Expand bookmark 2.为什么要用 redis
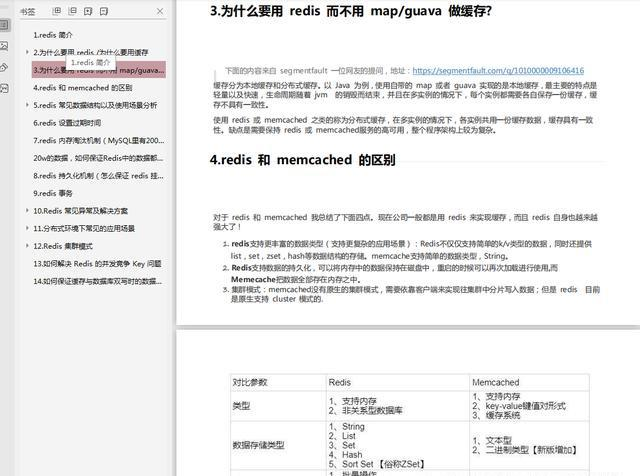The width and height of the screenshot is (640, 476). point(27,52)
